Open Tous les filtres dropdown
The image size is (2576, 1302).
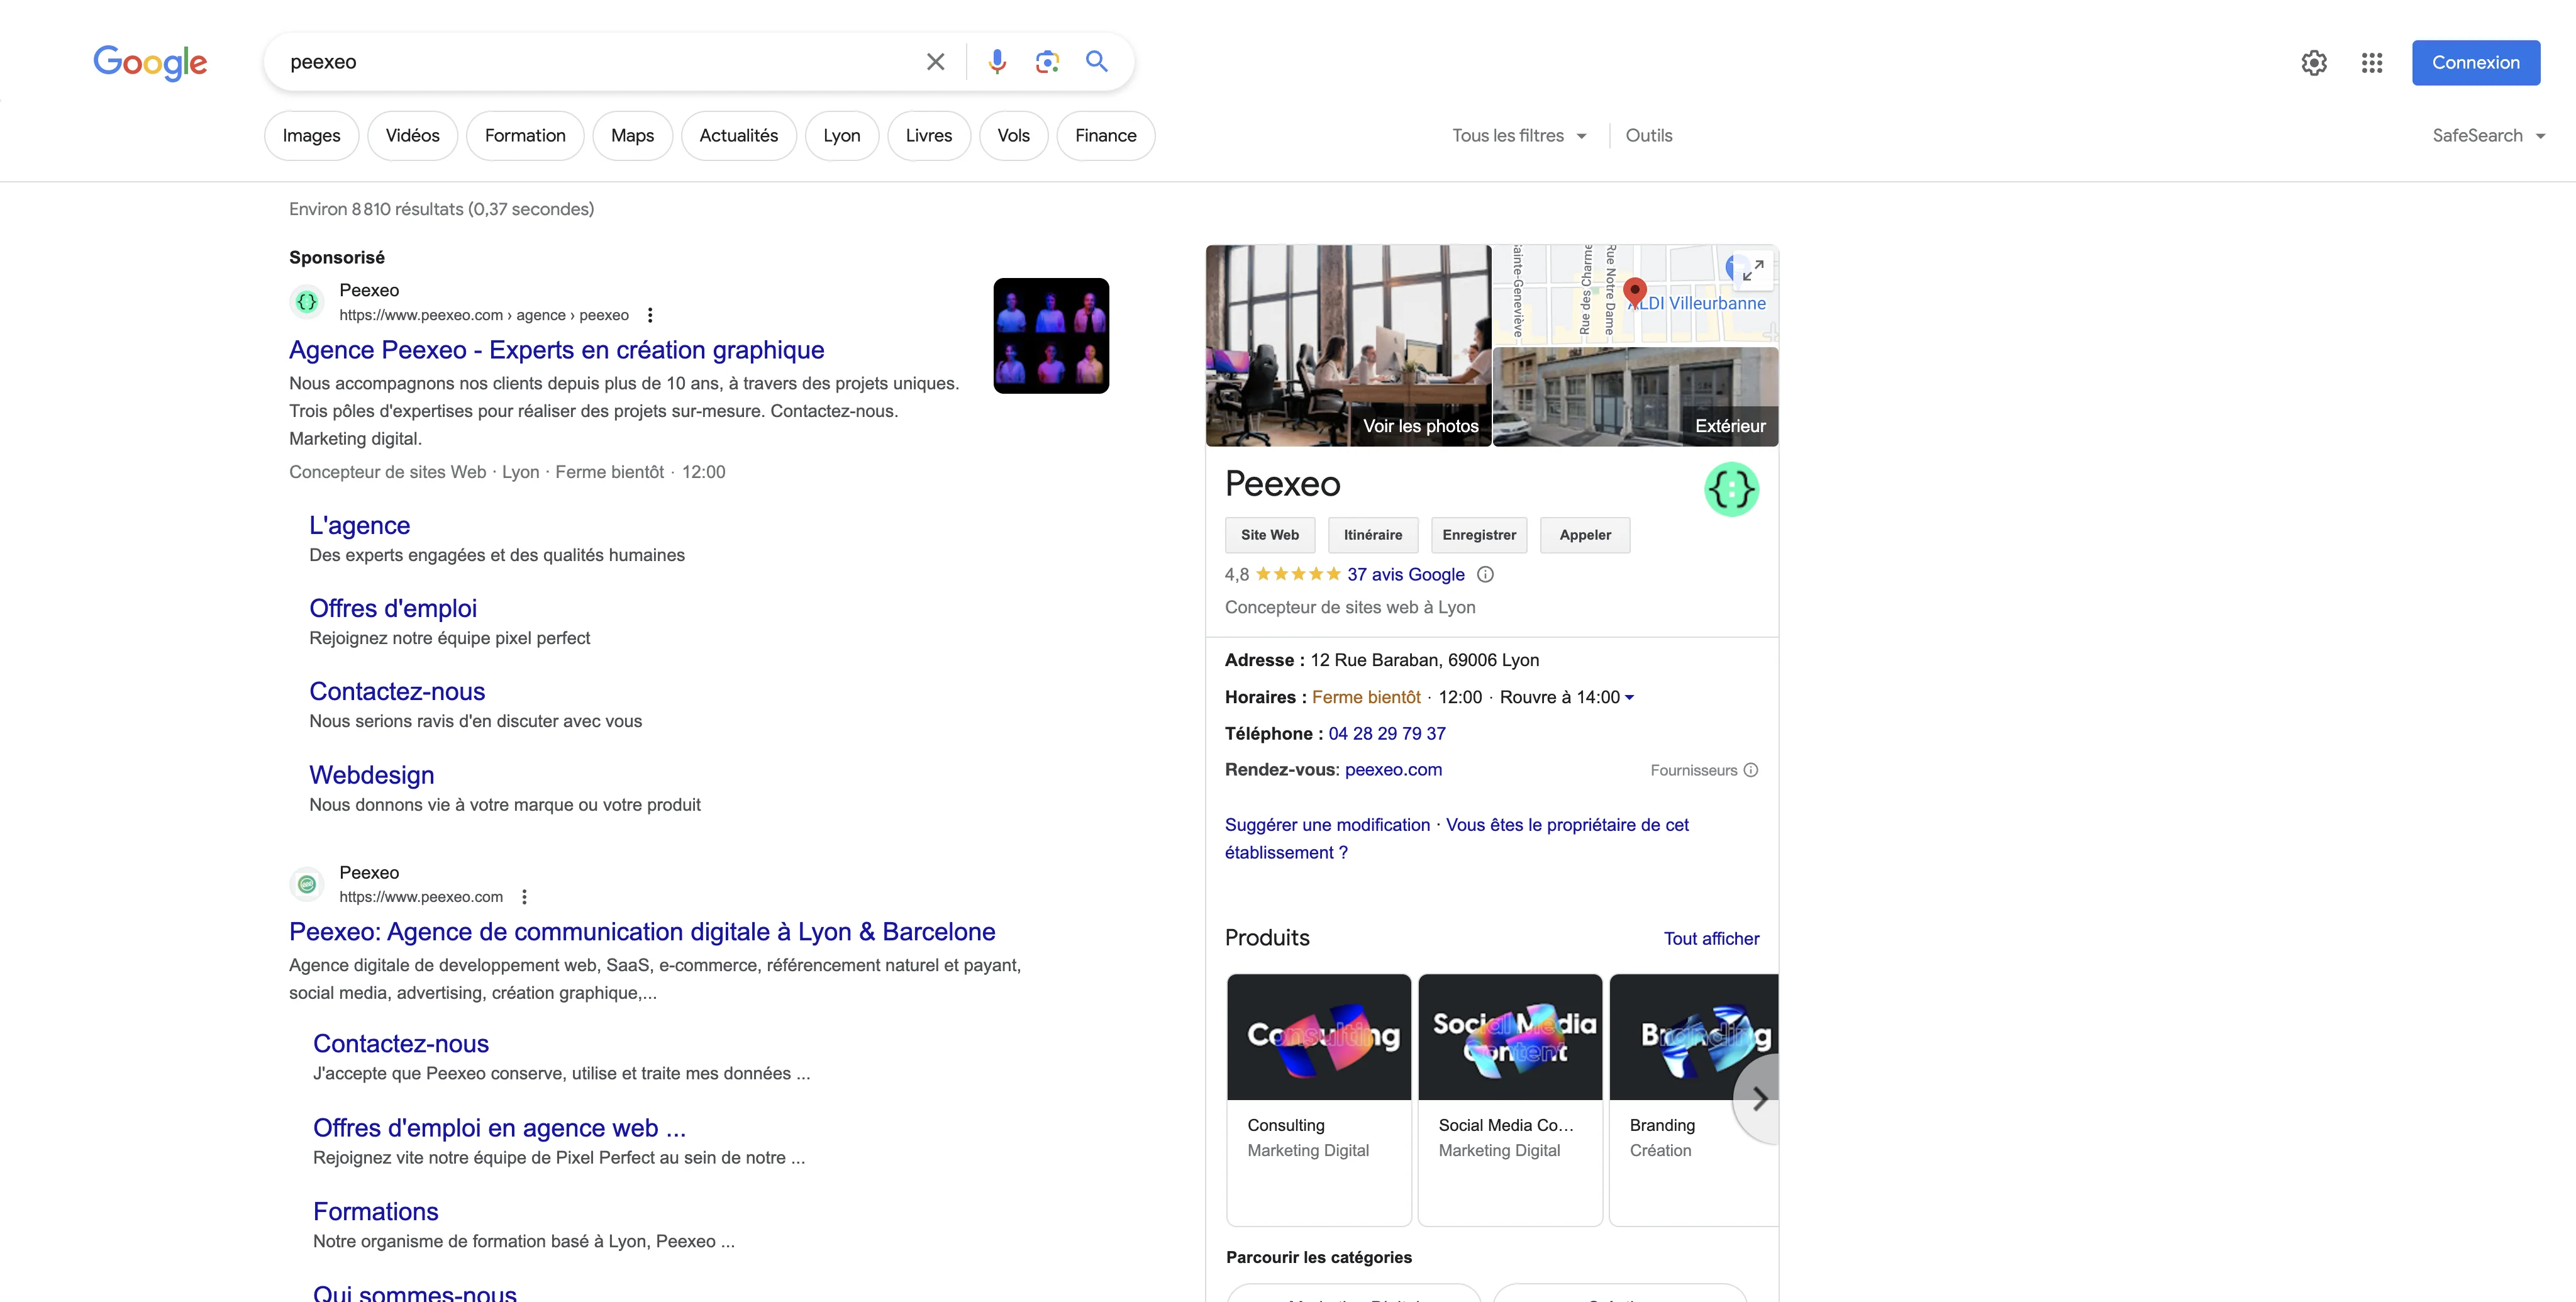click(1519, 136)
